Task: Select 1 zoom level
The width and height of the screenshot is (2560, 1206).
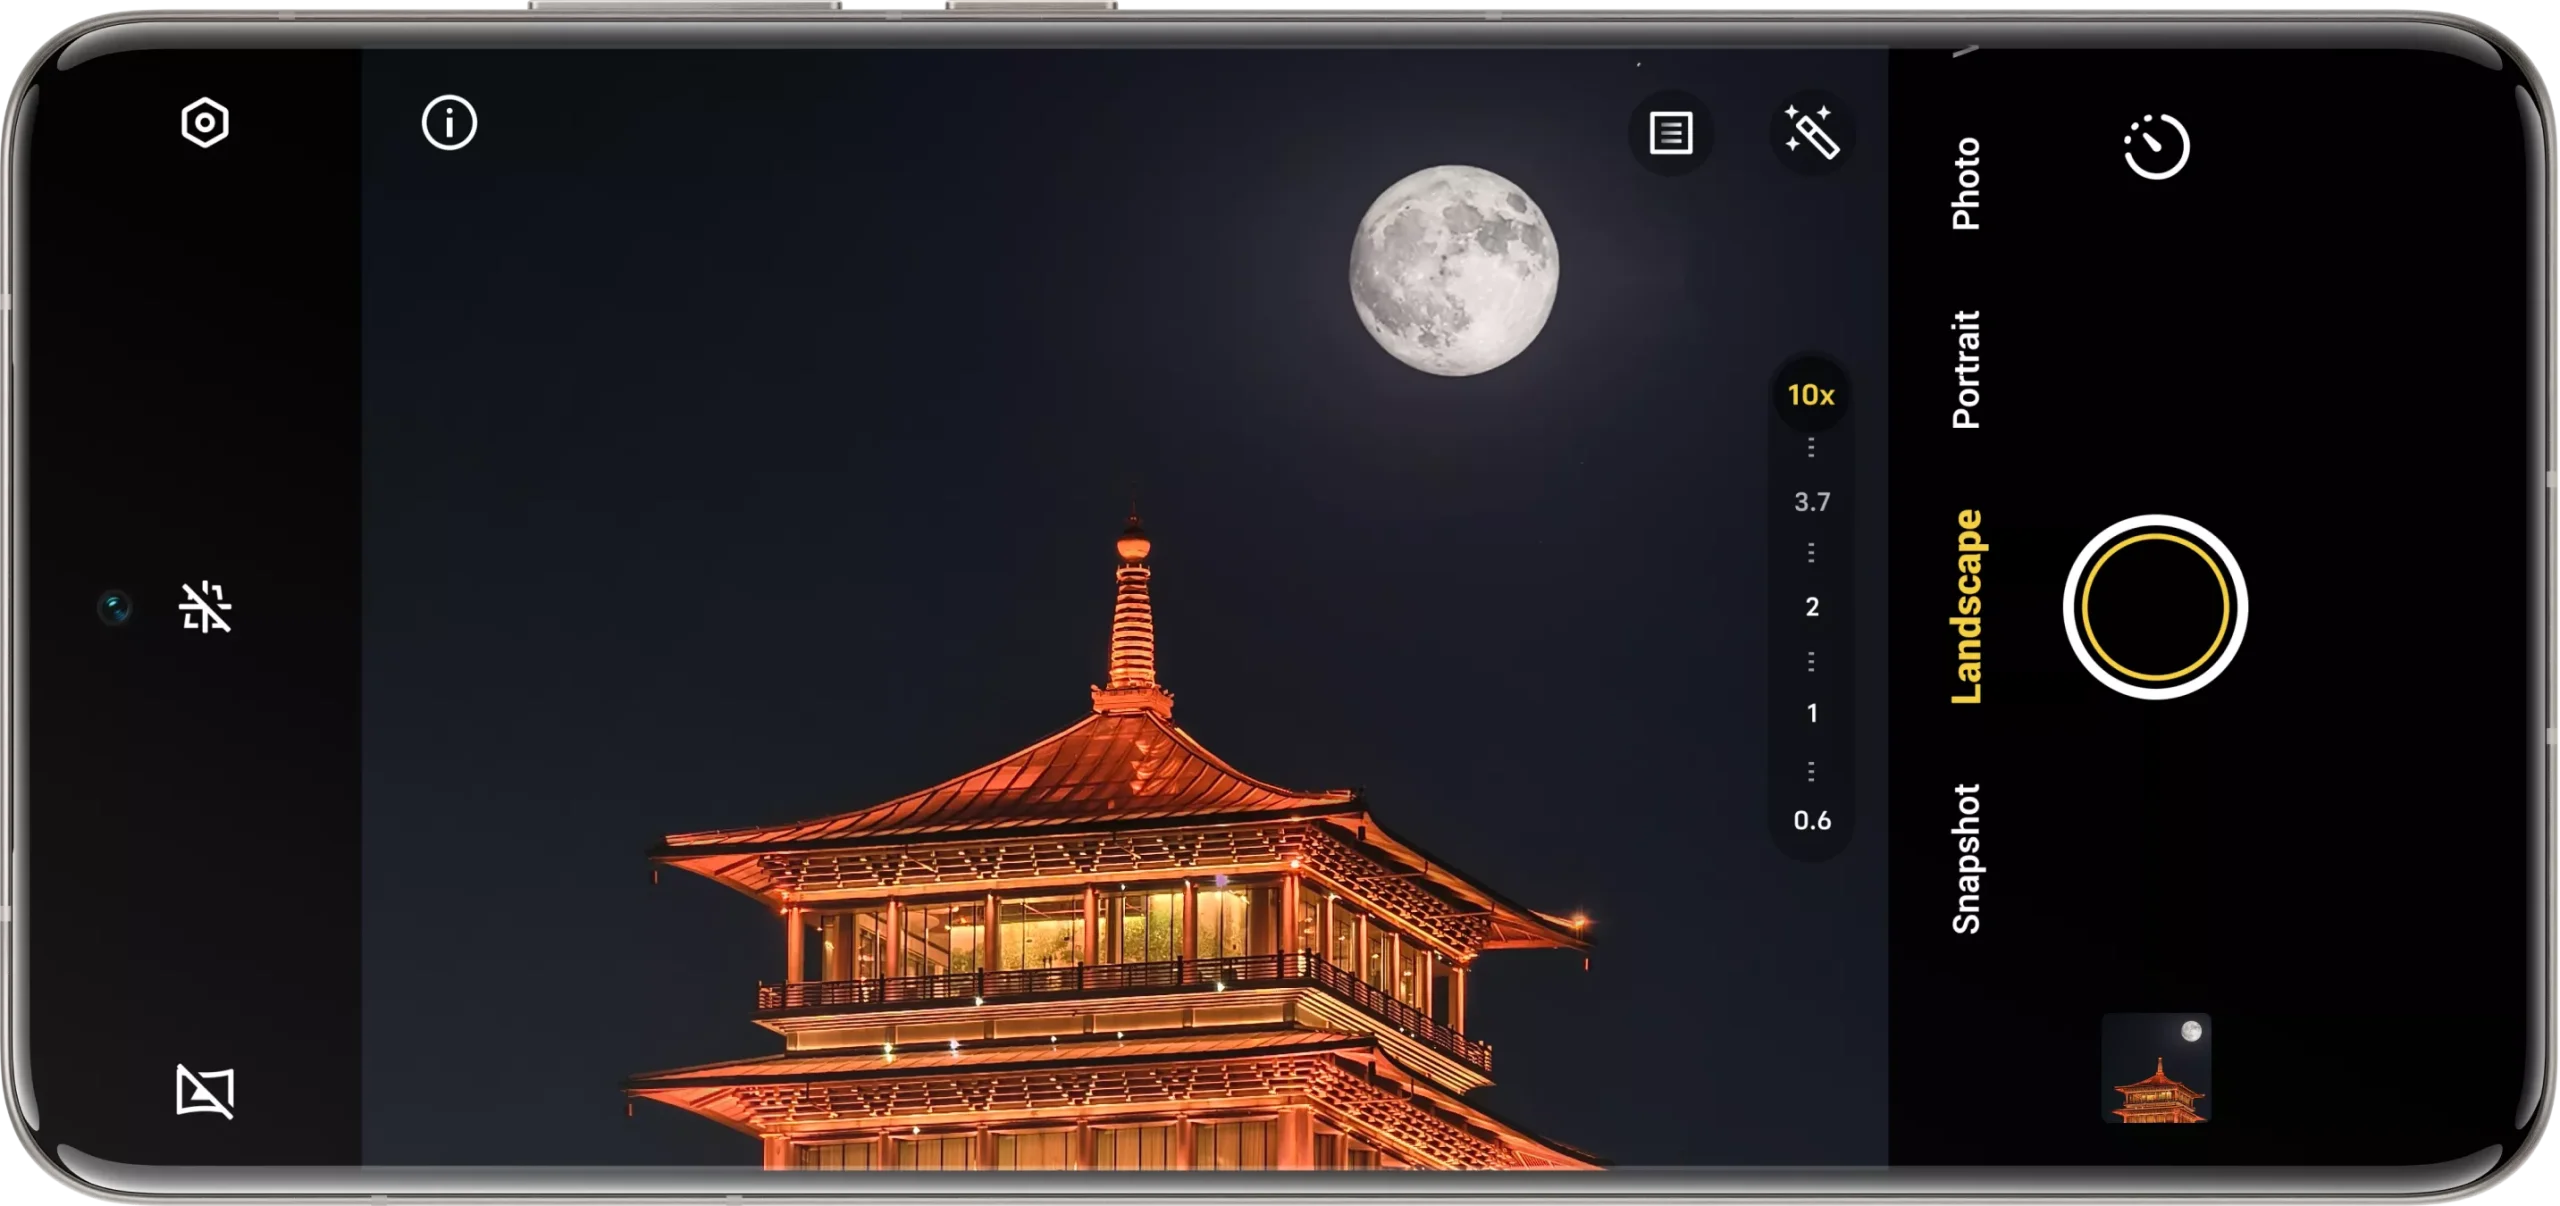Action: pyautogui.click(x=1811, y=713)
